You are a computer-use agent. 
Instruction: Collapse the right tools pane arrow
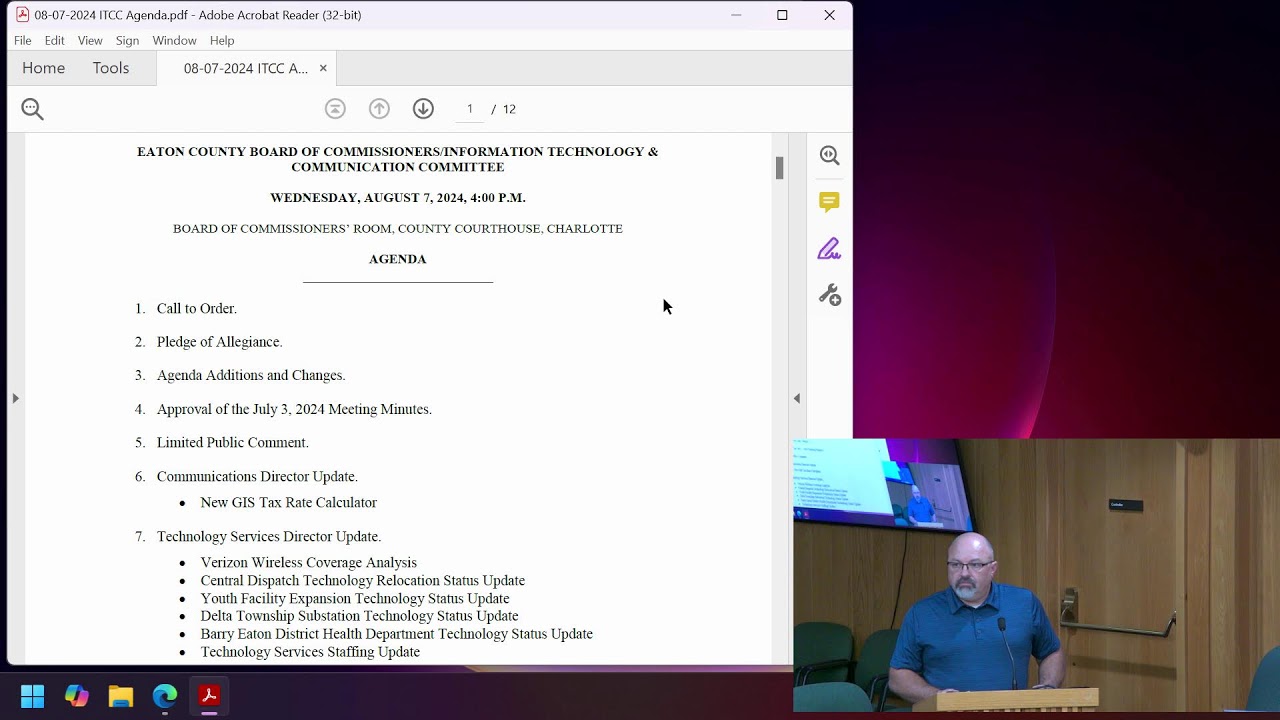pyautogui.click(x=797, y=398)
